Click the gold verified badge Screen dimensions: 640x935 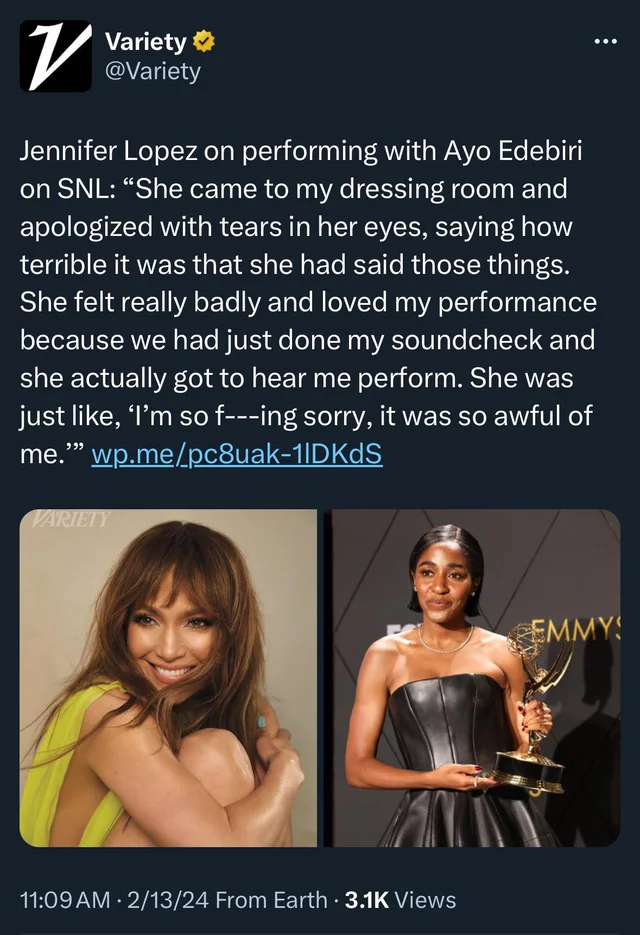pos(203,42)
